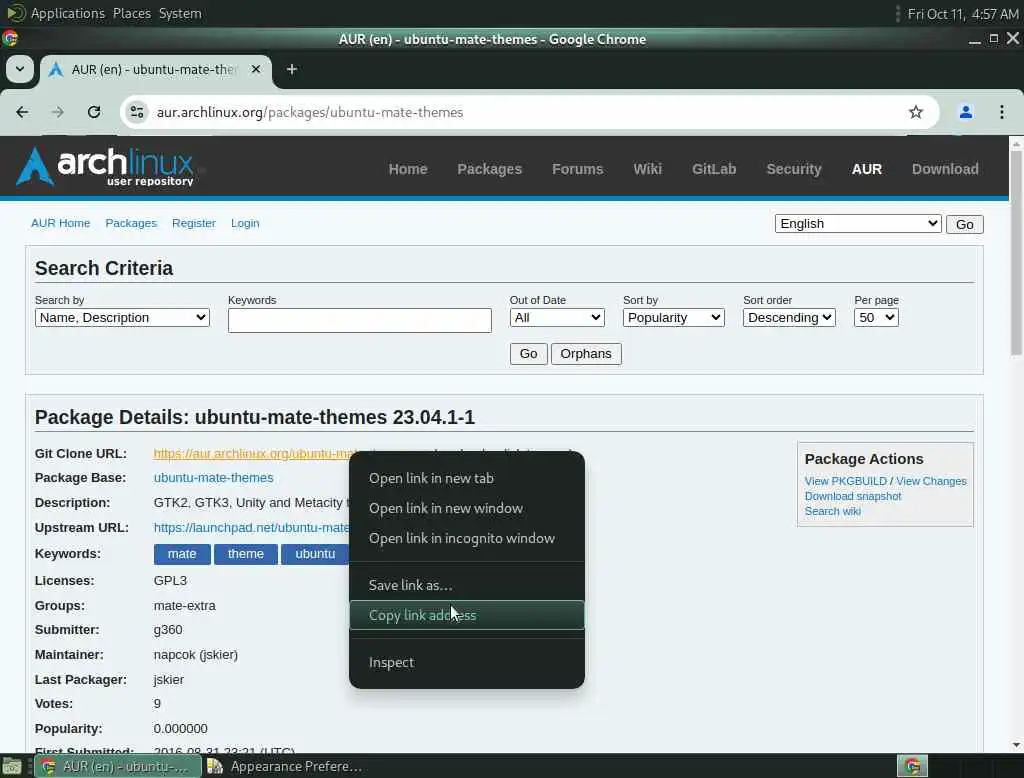Select Copy link address from context menu
This screenshot has width=1024, height=778.
(467, 615)
